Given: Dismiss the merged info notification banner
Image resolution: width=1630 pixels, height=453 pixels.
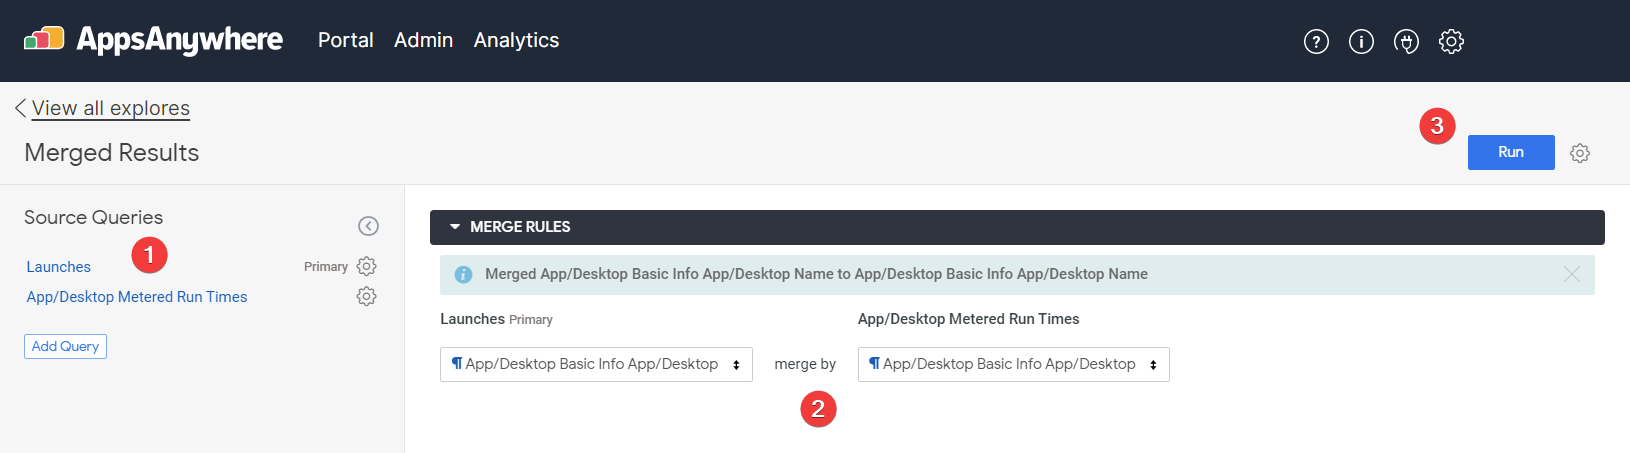Looking at the screenshot, I should point(1572,274).
